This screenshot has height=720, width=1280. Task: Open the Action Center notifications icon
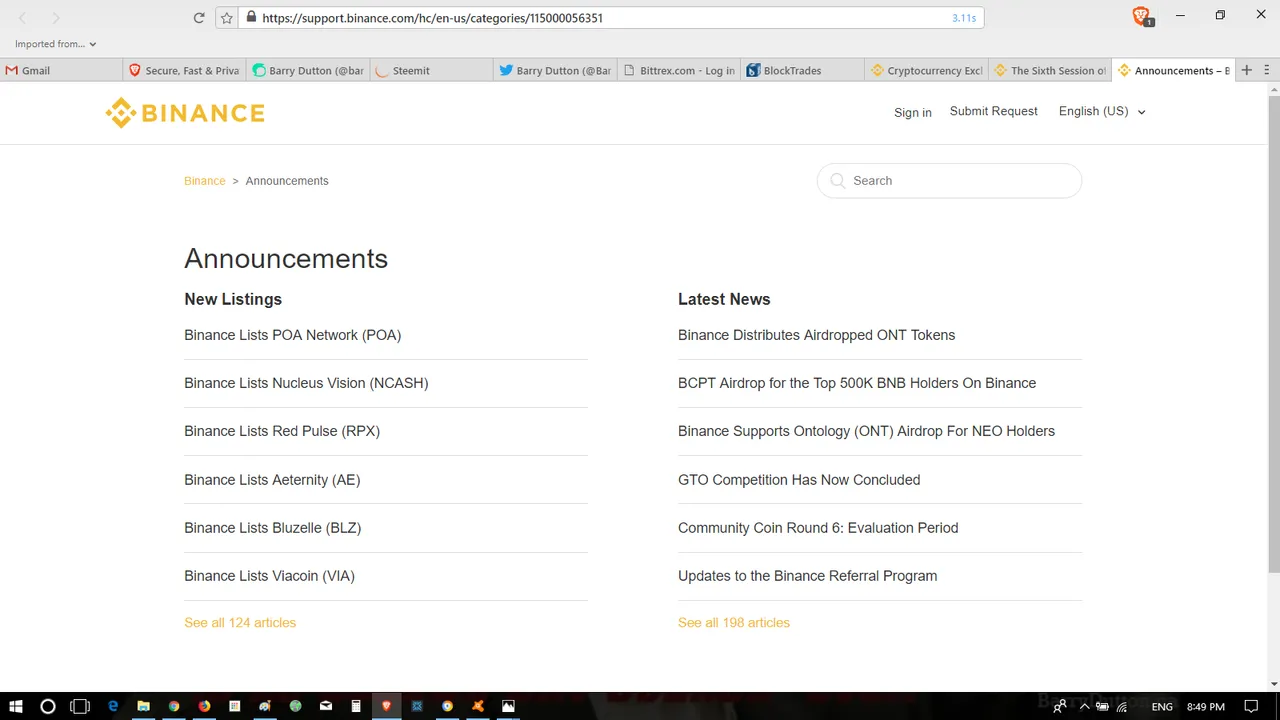click(x=1251, y=707)
